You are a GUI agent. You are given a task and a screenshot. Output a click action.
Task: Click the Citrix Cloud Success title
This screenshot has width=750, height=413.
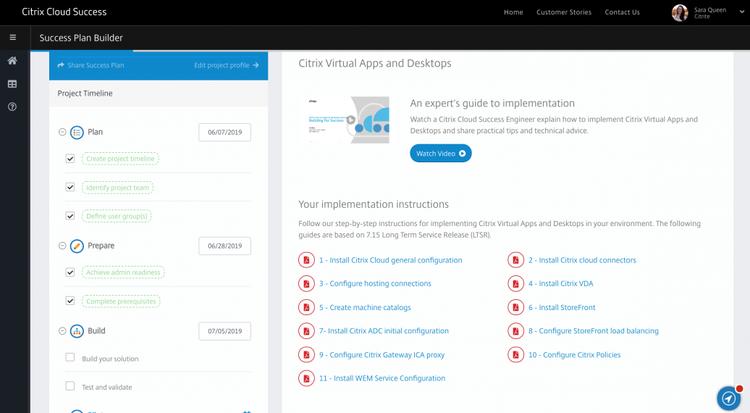pos(64,12)
